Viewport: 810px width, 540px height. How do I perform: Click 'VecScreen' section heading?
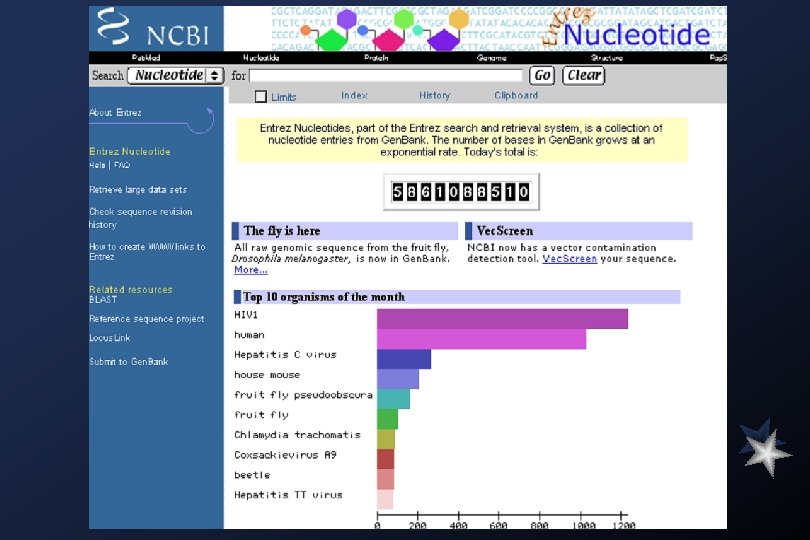(505, 230)
